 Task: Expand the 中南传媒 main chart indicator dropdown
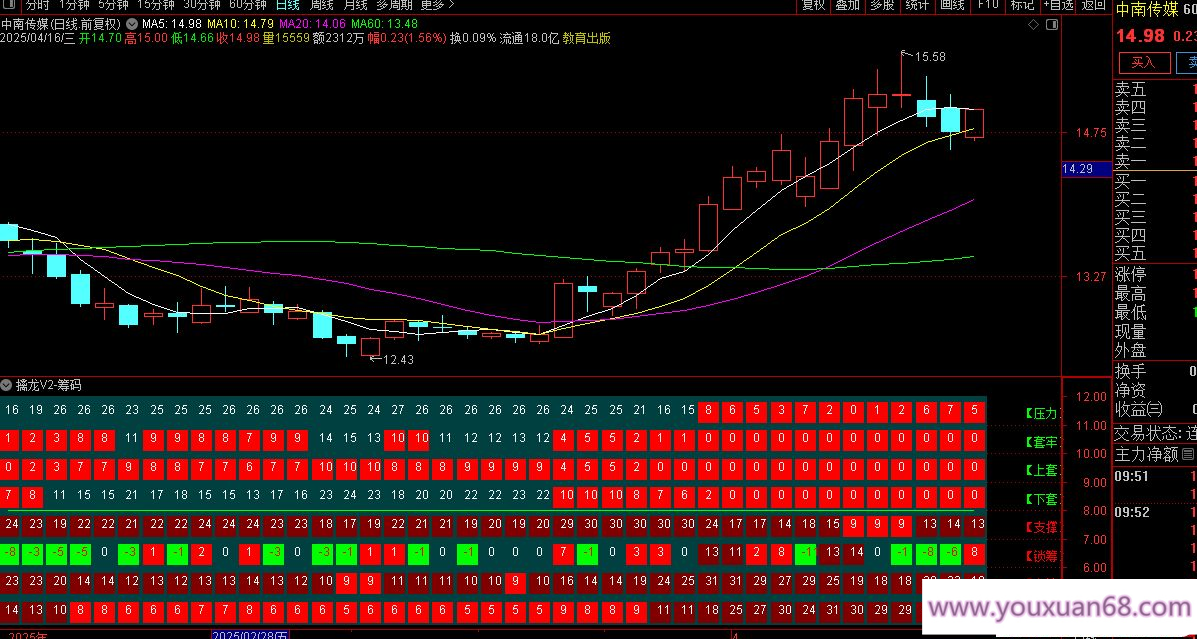(x=131, y=23)
